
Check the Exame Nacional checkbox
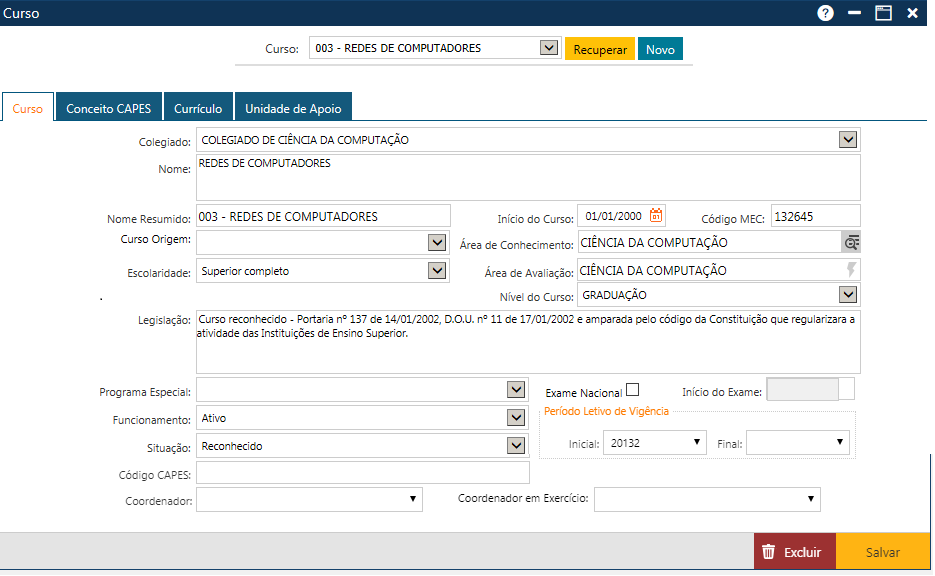click(x=632, y=390)
